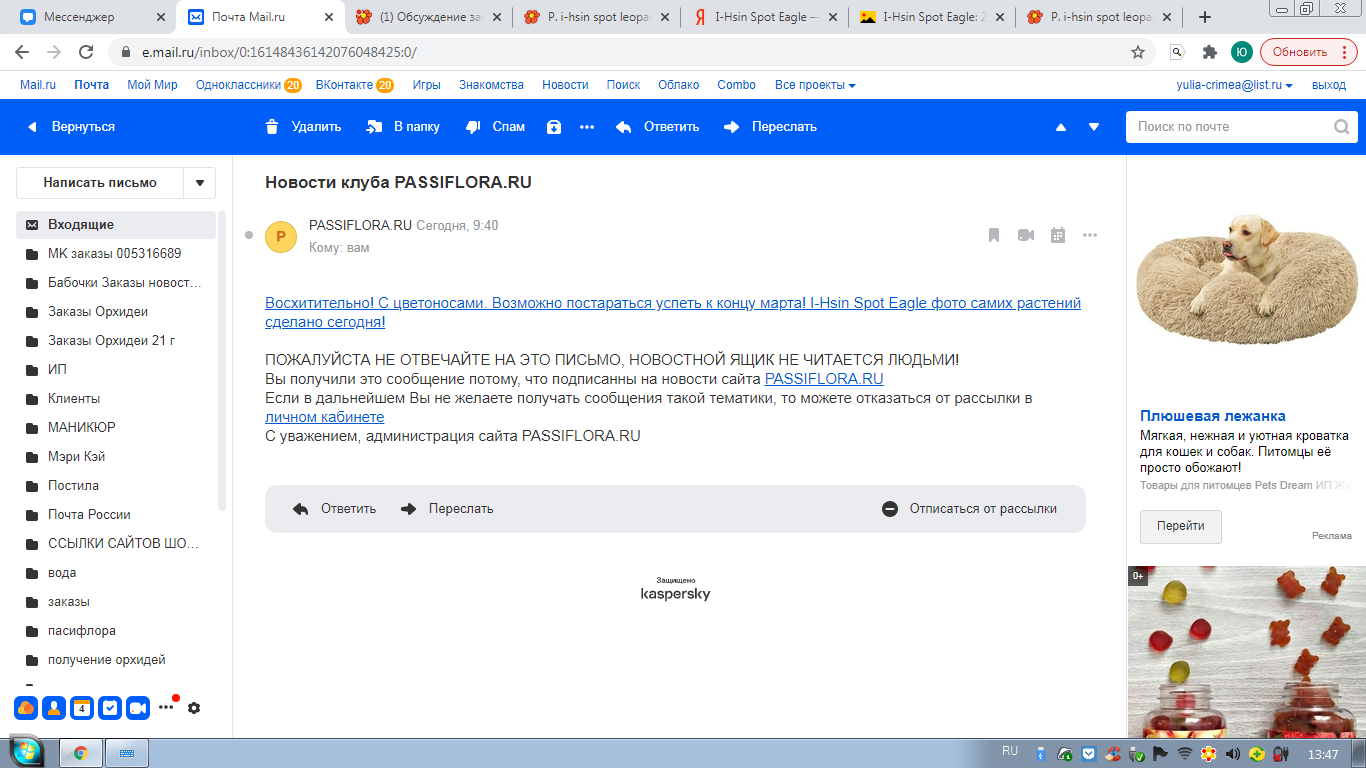Bookmark this page with the Chrome star icon
The width and height of the screenshot is (1366, 768).
(1137, 52)
